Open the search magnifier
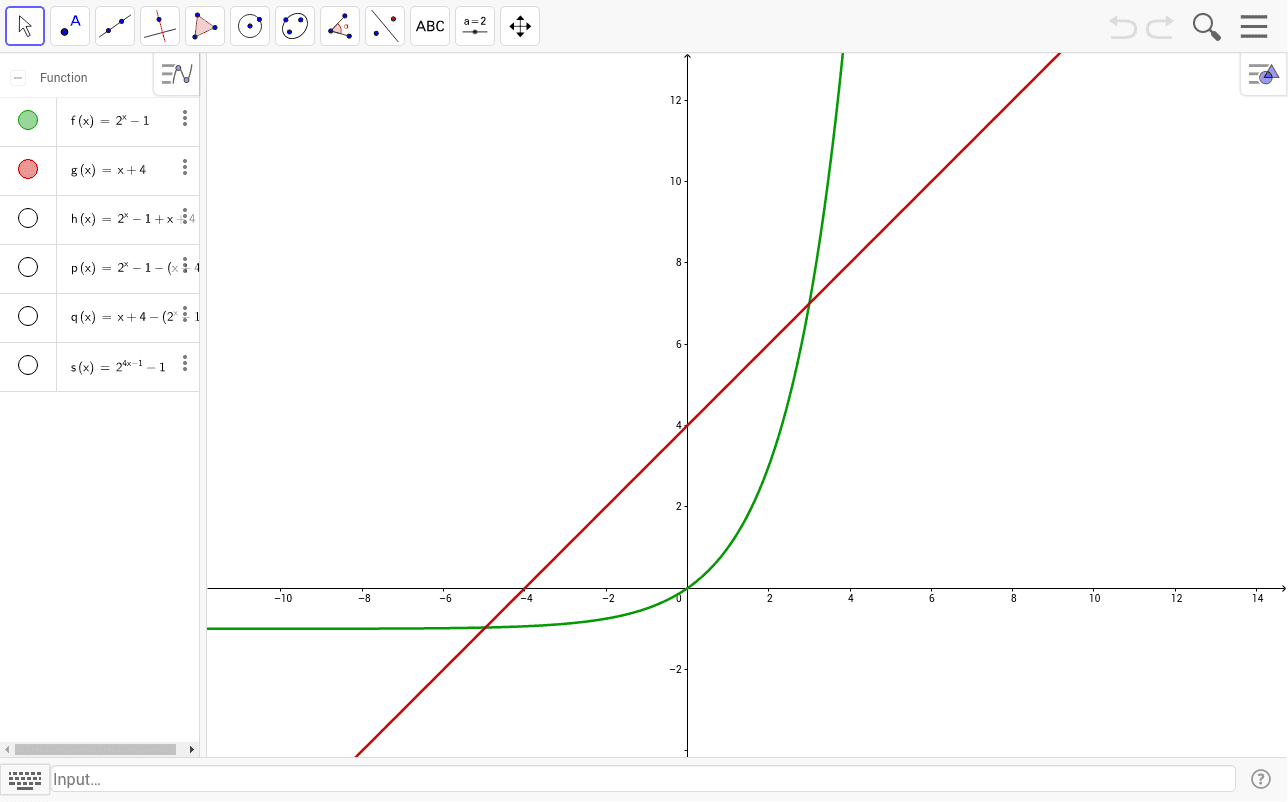 click(1207, 27)
